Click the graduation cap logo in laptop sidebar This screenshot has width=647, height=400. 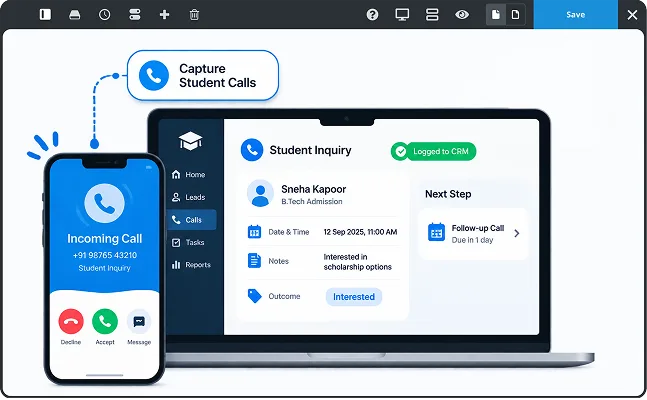point(190,141)
